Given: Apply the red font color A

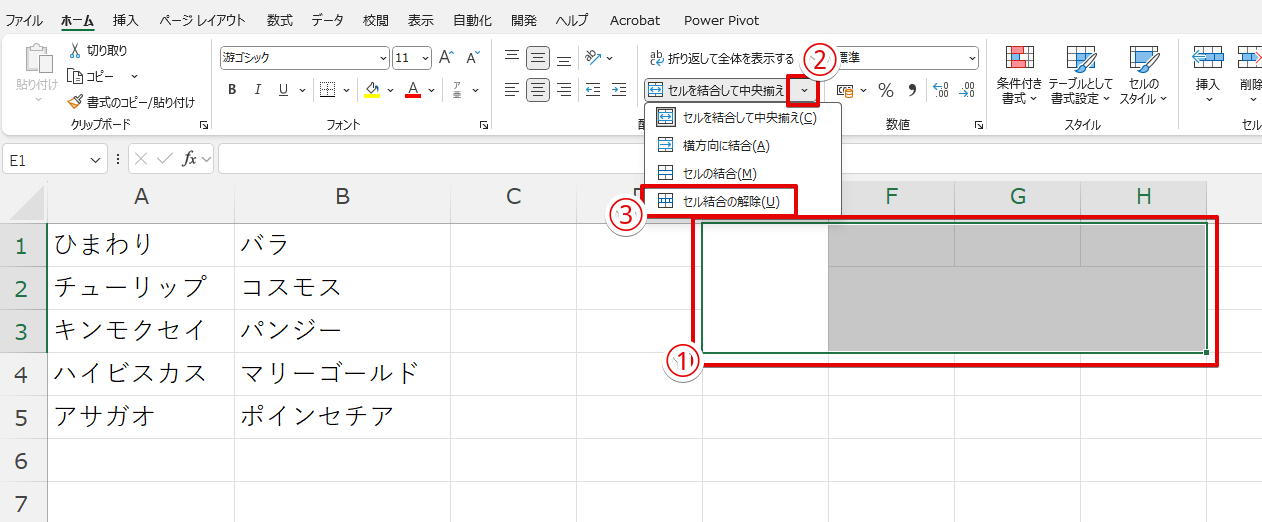Looking at the screenshot, I should click(414, 90).
